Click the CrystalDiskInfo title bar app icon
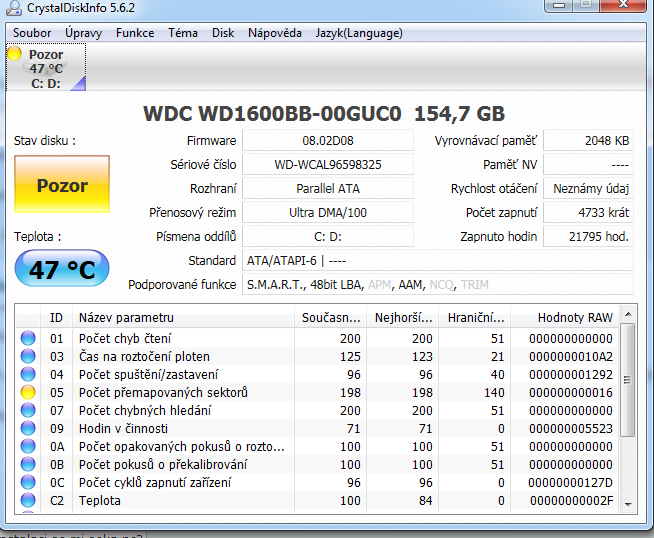Viewport: 654px width, 538px height. (14, 8)
